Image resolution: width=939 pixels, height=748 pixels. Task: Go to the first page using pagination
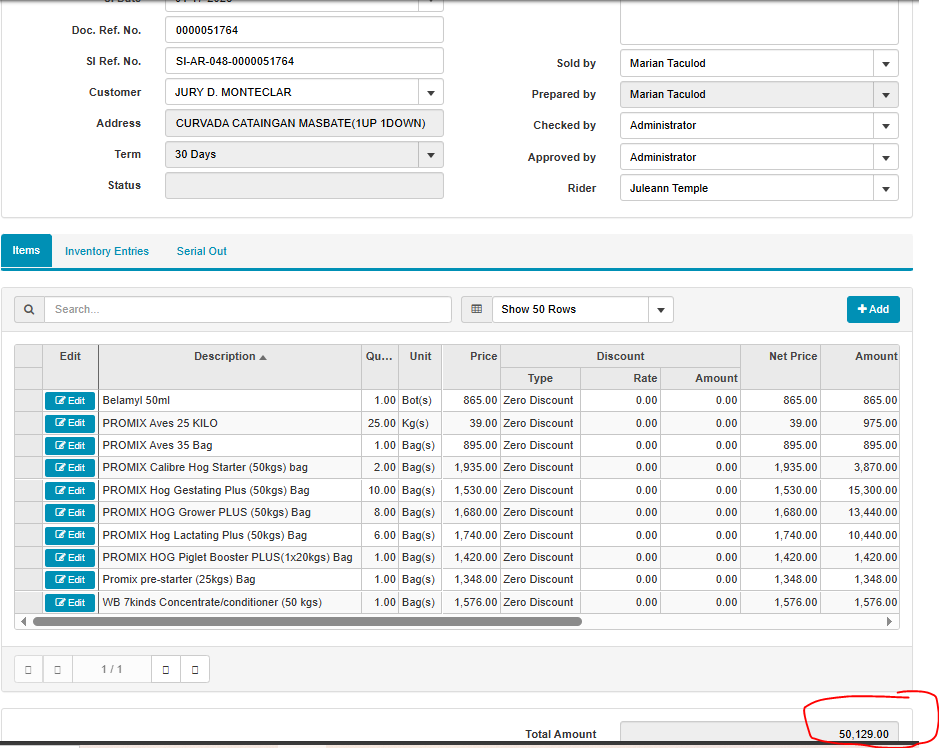coord(28,669)
